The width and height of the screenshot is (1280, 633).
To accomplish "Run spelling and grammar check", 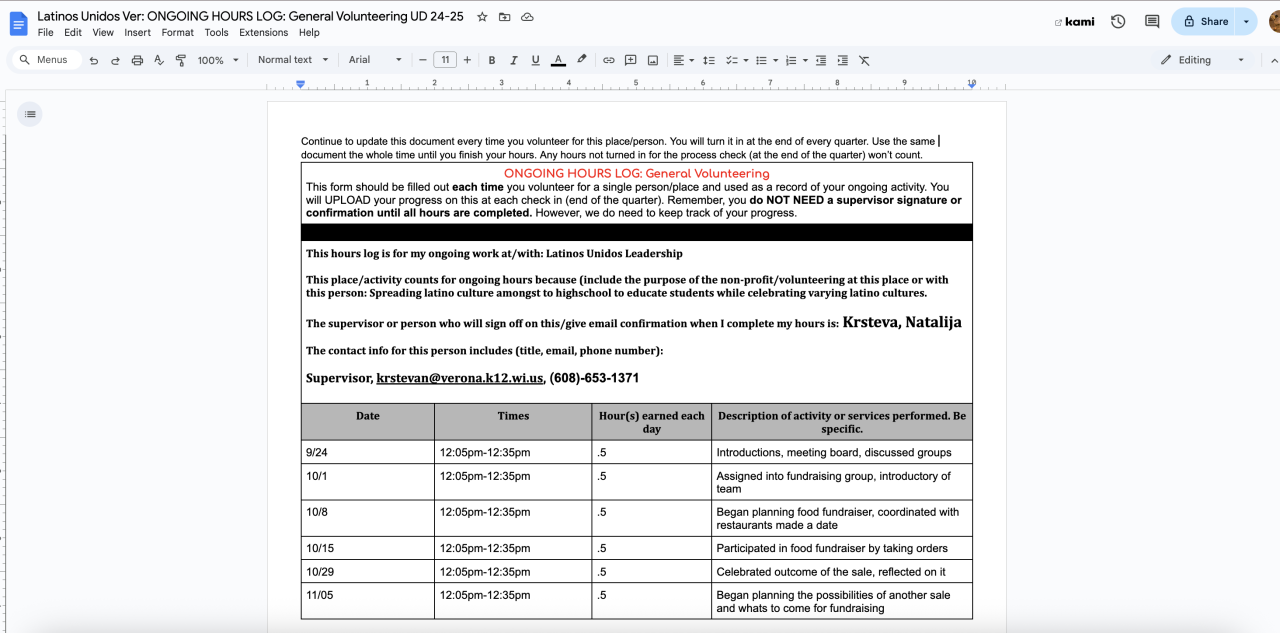I will click(x=159, y=60).
